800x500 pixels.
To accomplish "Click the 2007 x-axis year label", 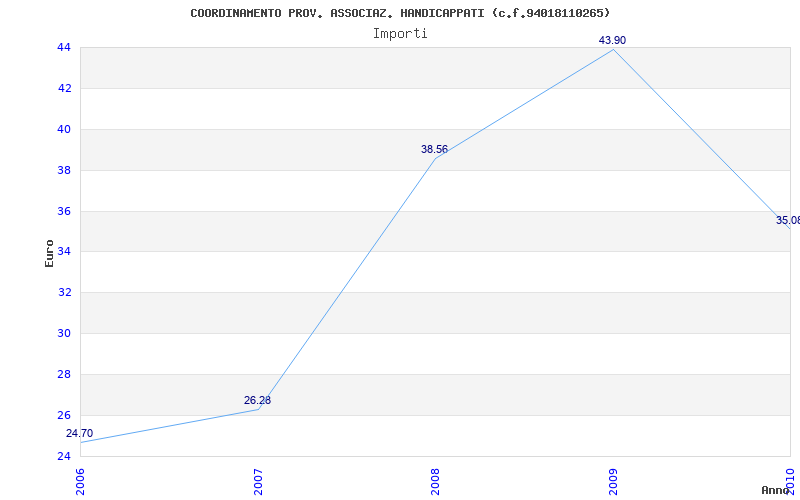I will 258,482.
